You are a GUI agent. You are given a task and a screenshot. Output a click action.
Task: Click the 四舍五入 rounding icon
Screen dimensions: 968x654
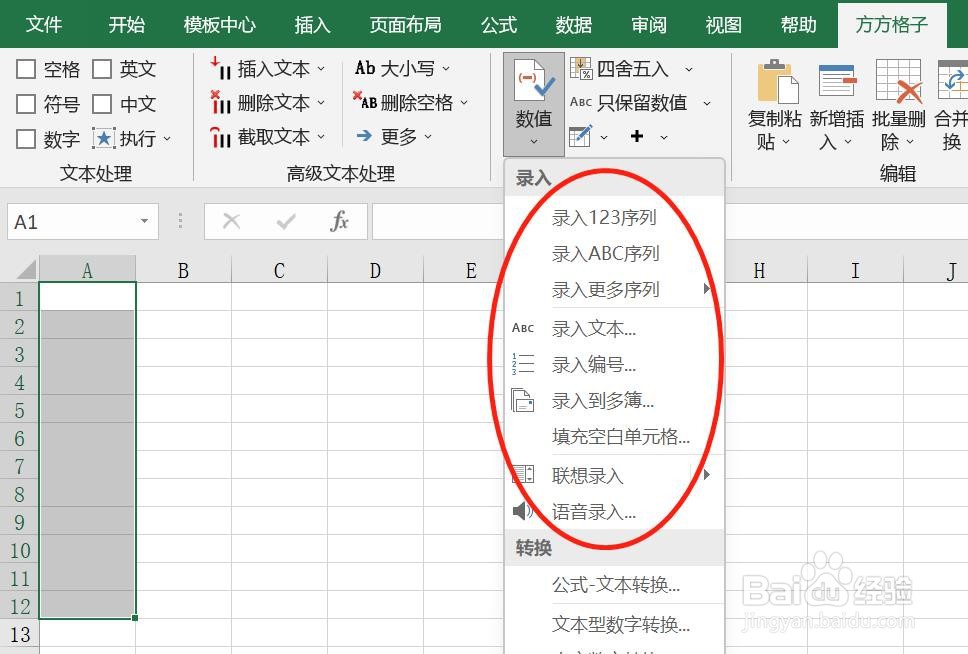tap(581, 69)
